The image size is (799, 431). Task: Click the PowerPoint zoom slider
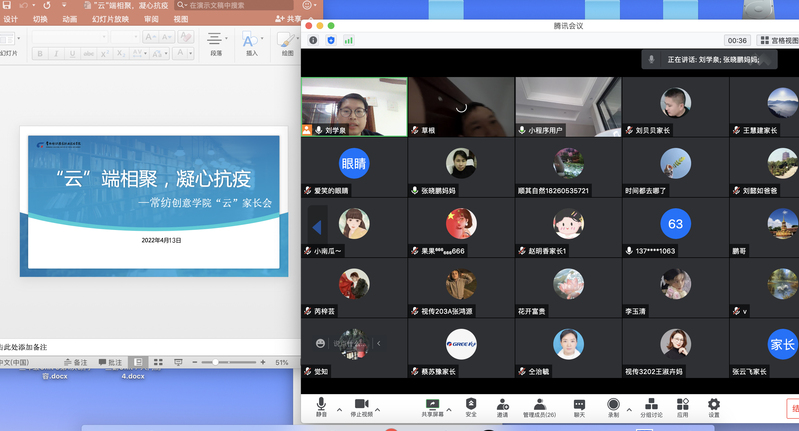coord(213,362)
